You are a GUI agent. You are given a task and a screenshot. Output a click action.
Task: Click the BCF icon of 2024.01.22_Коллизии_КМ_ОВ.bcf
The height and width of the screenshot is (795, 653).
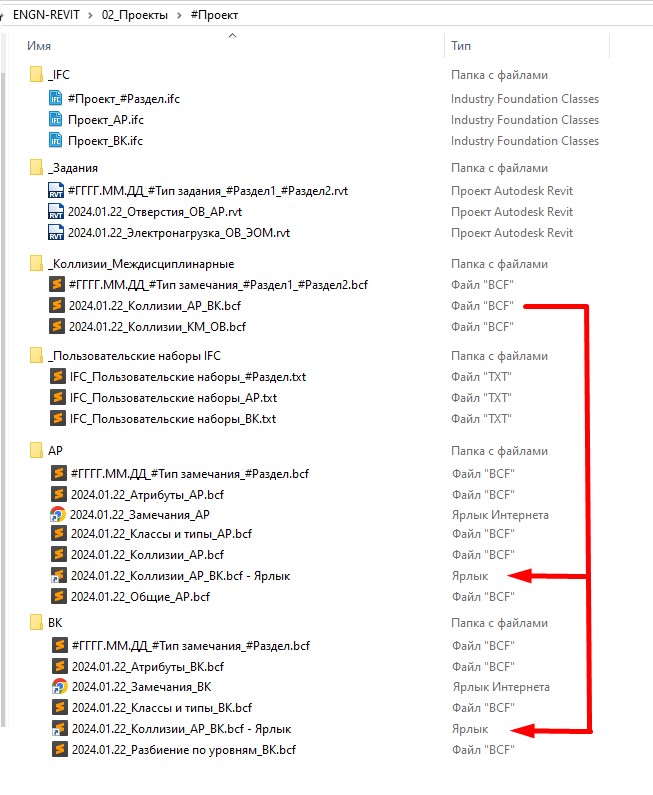click(x=57, y=326)
